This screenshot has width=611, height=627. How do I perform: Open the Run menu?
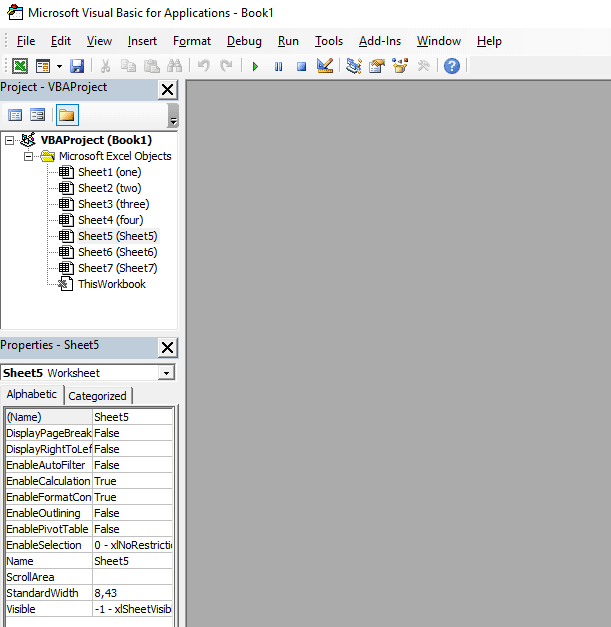coord(288,41)
